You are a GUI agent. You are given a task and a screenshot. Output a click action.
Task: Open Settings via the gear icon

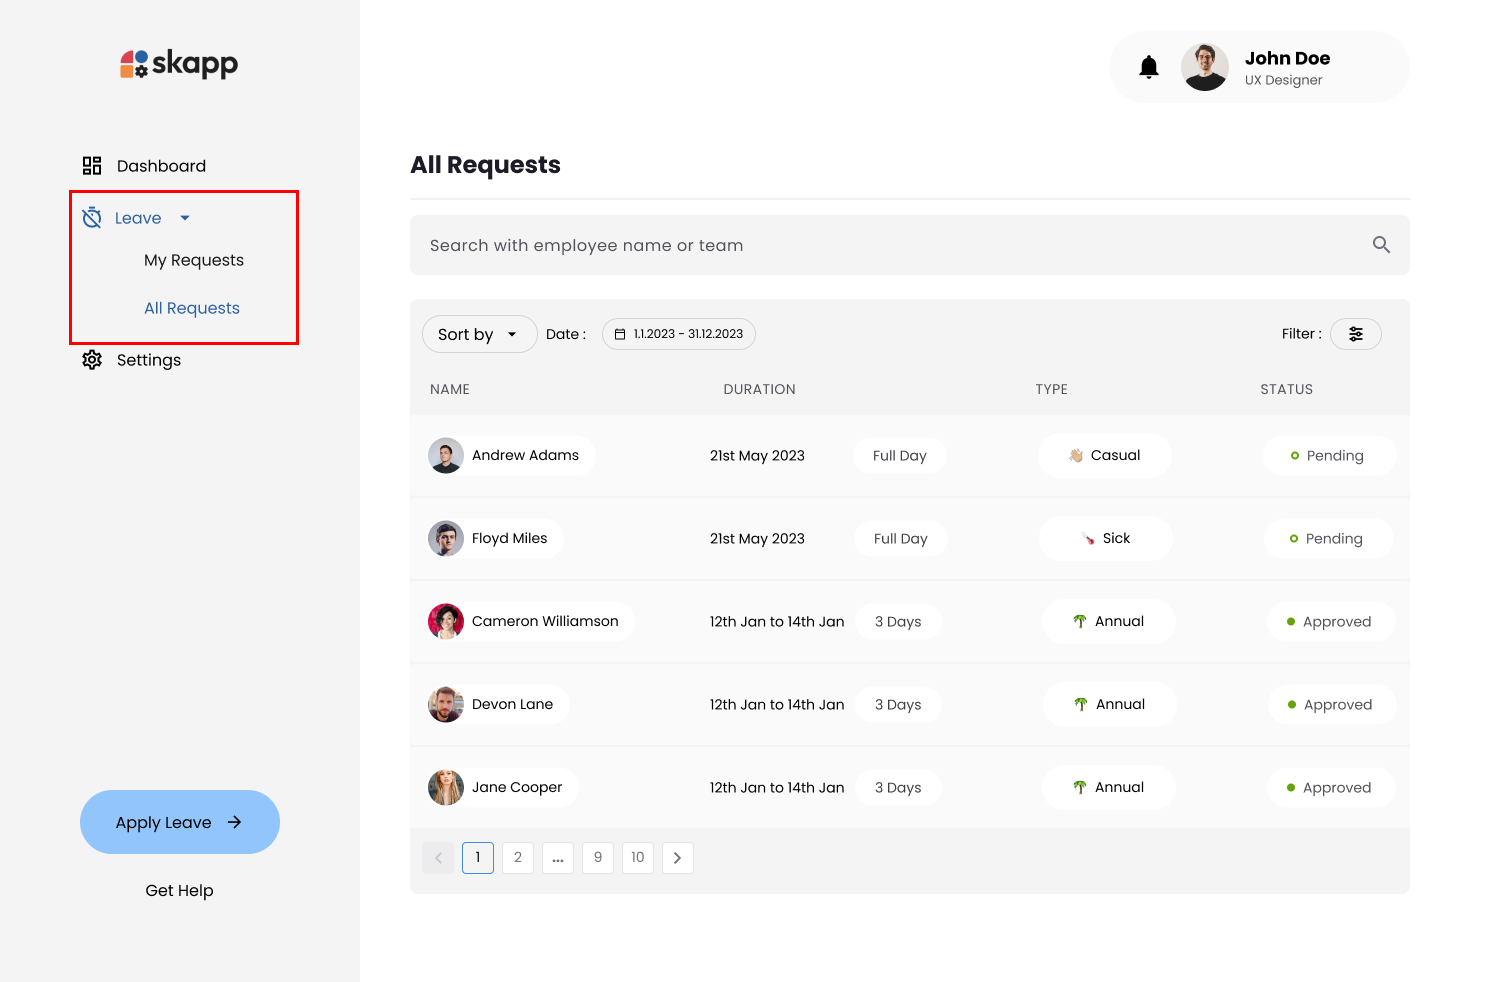tap(91, 360)
